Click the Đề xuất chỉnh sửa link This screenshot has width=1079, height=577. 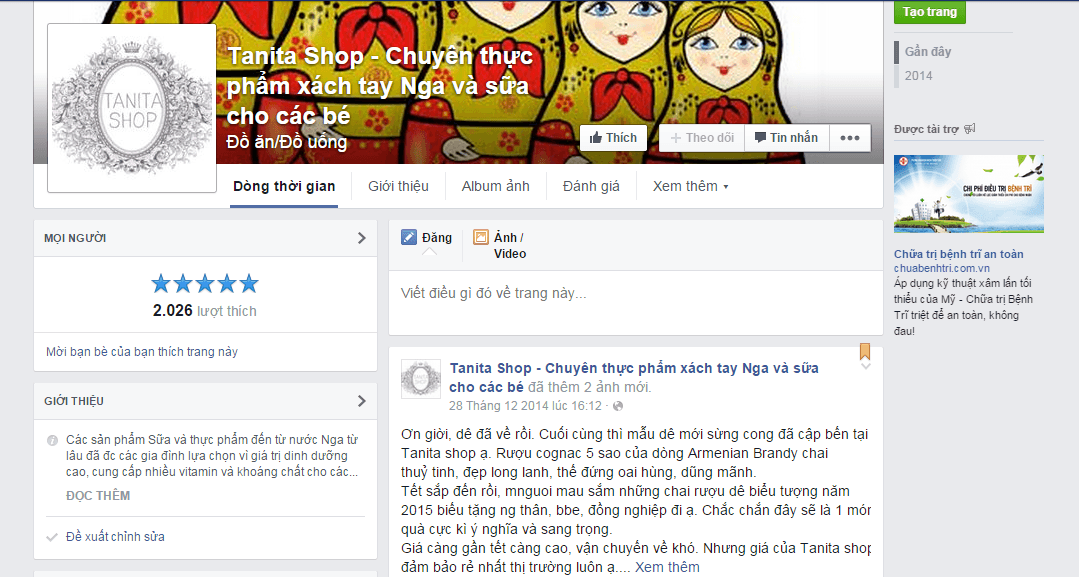click(x=115, y=537)
